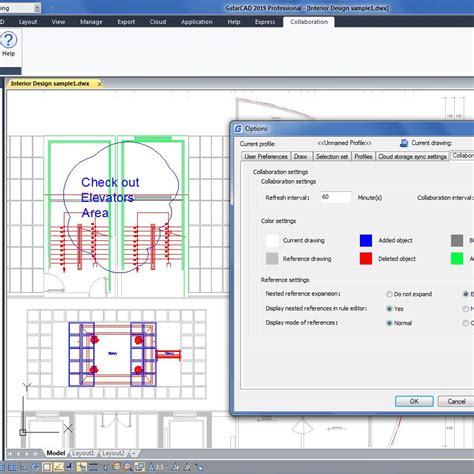Click the status bar icon right of the magnifier
Screen dimensions: 474x474
point(140,467)
